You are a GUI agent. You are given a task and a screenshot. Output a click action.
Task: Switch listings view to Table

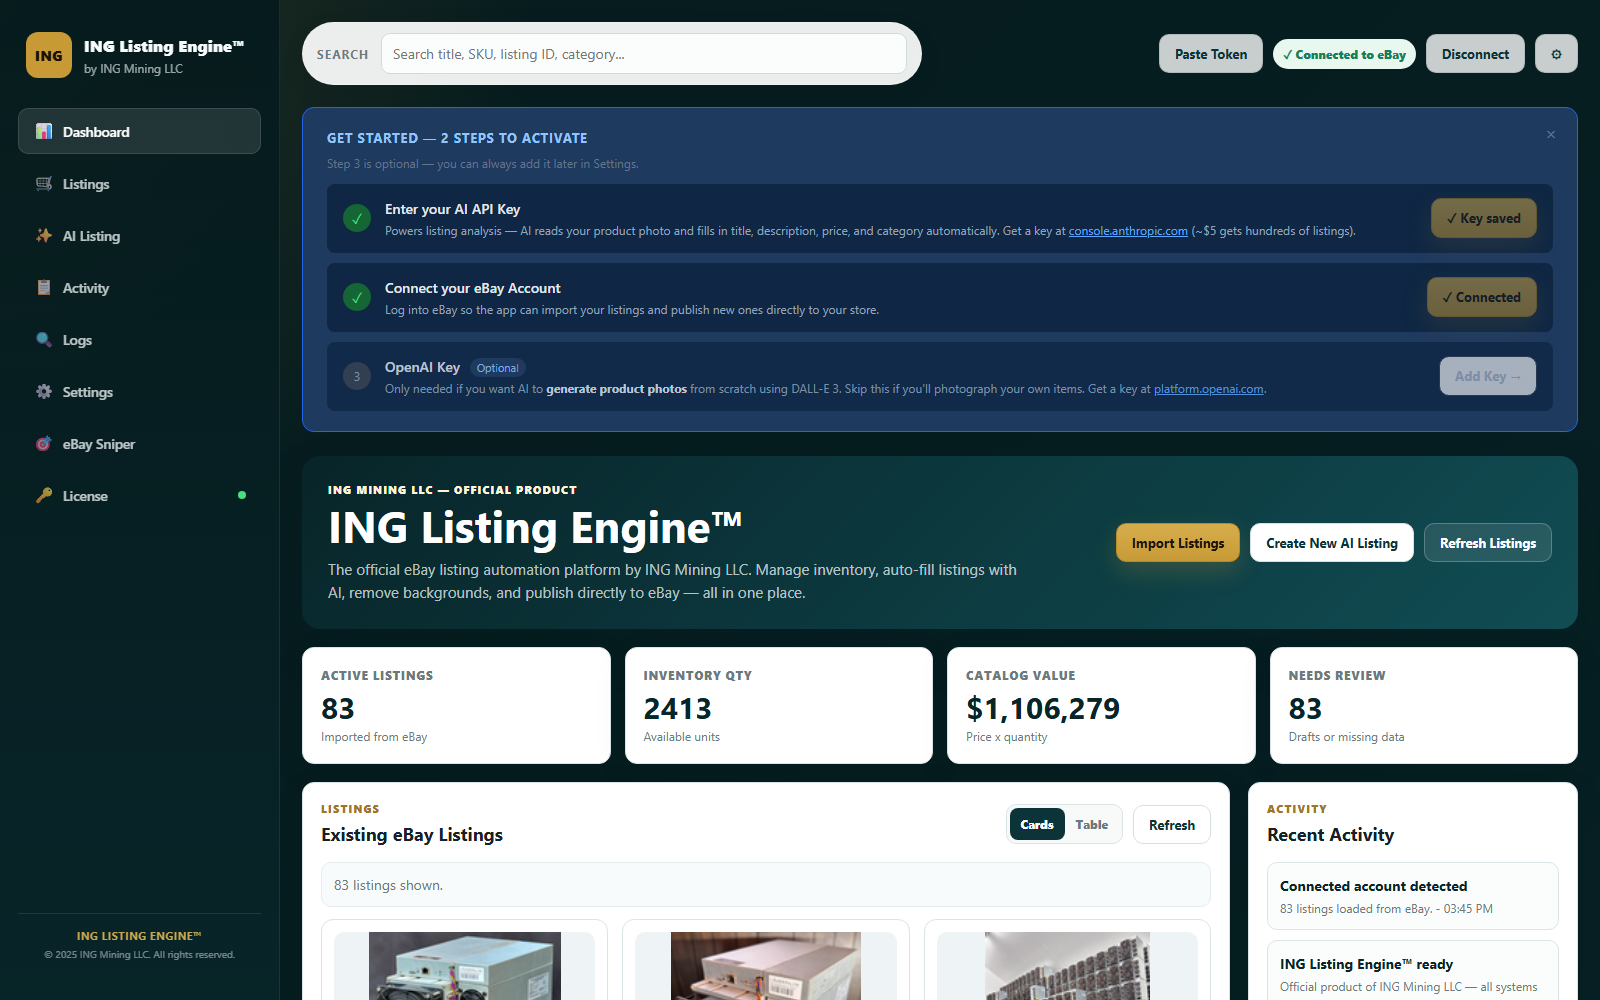[x=1091, y=825]
